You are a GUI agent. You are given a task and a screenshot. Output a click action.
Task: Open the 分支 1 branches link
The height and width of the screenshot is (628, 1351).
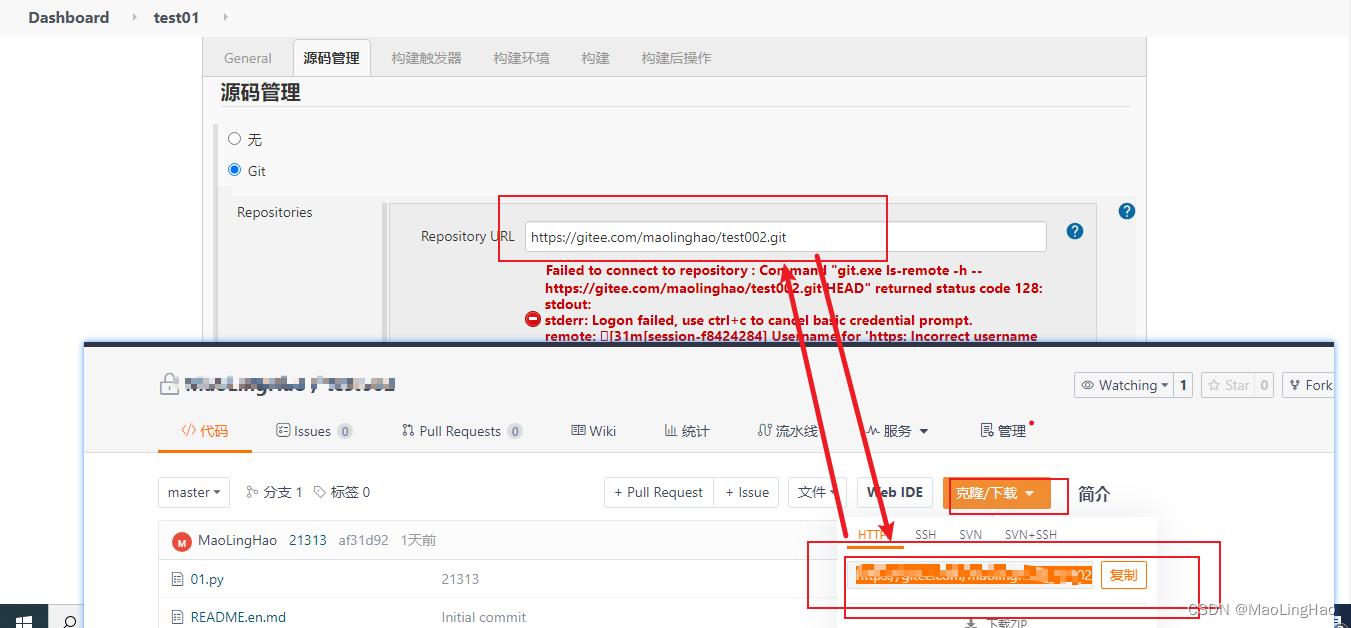(274, 492)
